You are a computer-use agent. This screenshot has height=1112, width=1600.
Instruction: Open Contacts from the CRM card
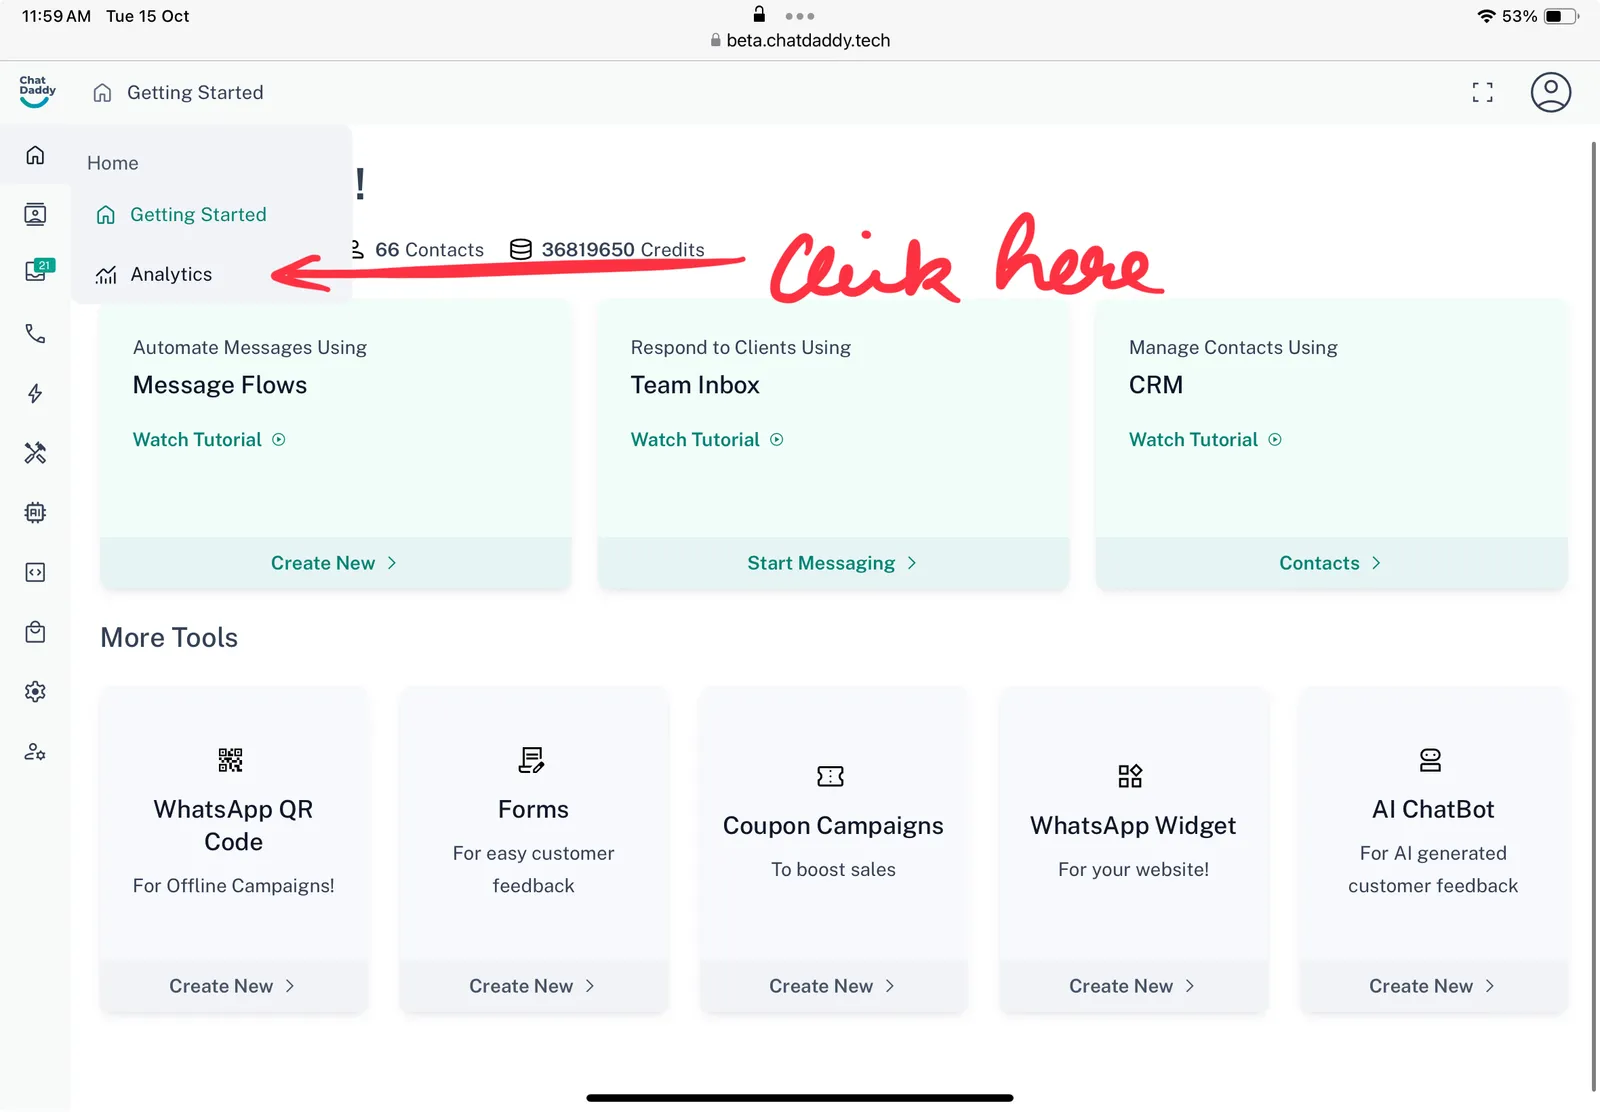[x=1330, y=563]
